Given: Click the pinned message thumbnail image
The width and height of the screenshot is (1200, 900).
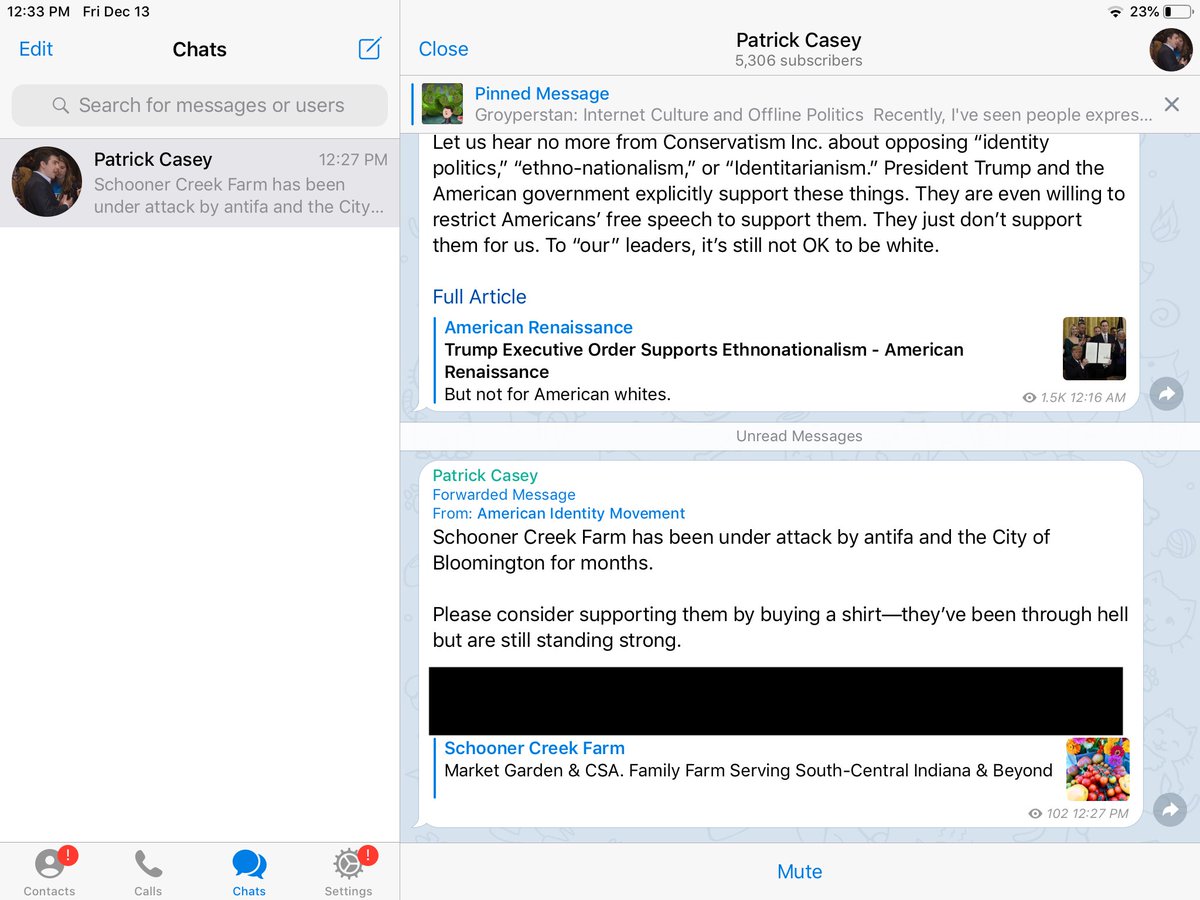Looking at the screenshot, I should pyautogui.click(x=442, y=104).
